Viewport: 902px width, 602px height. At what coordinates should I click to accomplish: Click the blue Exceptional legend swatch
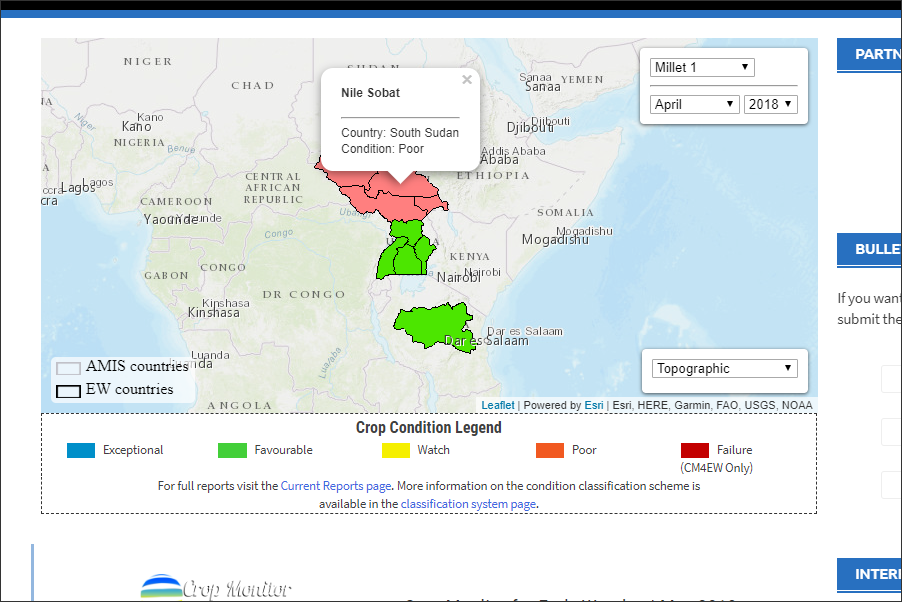[81, 450]
